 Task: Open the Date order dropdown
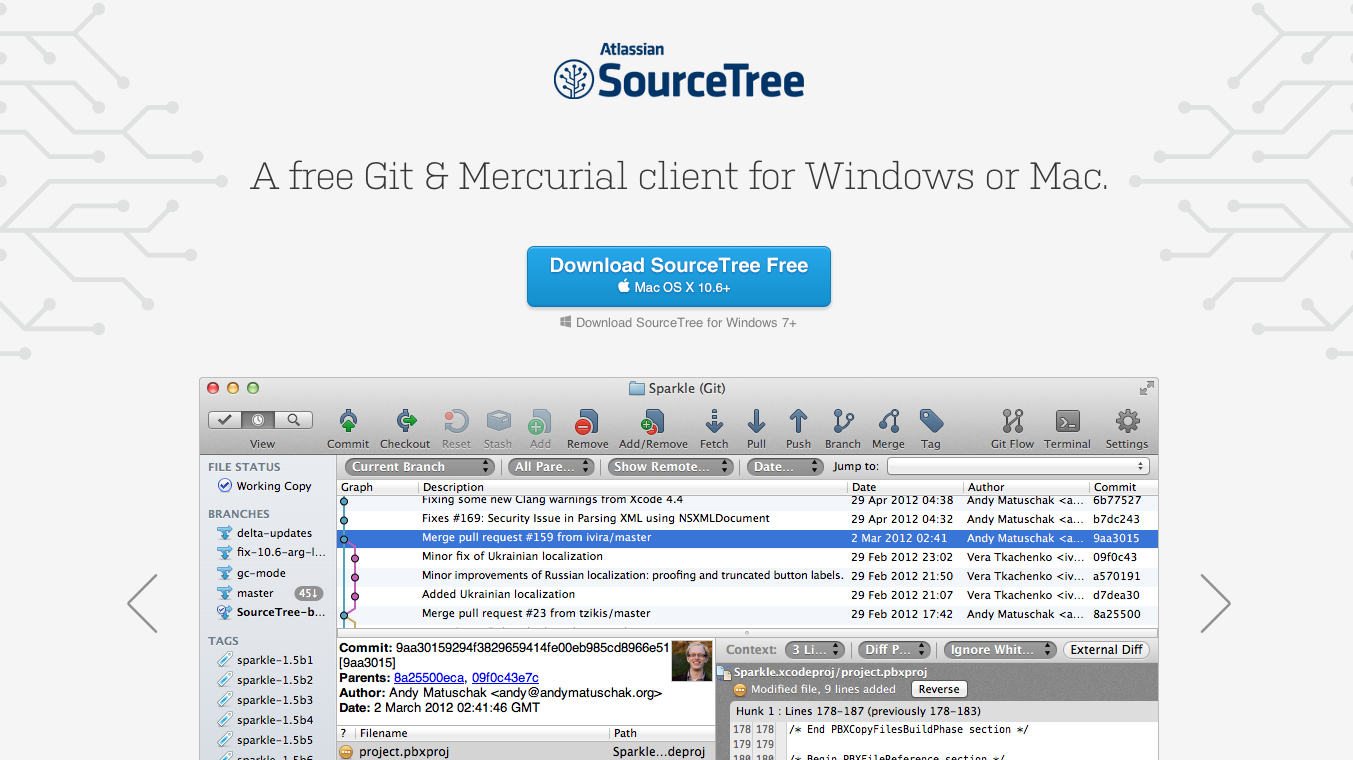(x=785, y=467)
